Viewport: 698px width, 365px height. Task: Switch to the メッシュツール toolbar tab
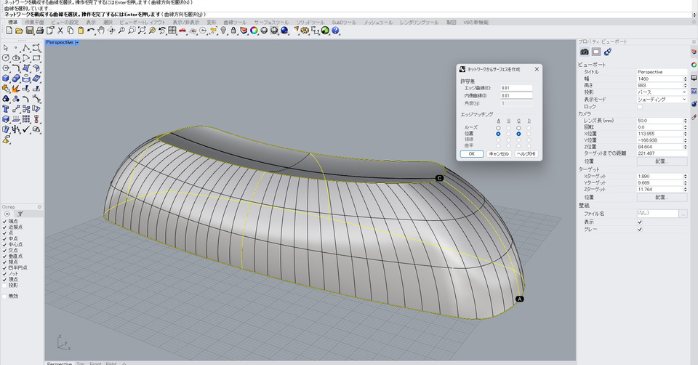click(378, 22)
